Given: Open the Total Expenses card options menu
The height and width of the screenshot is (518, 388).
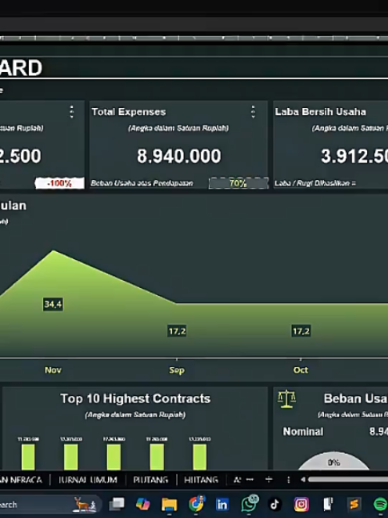Looking at the screenshot, I should (x=253, y=112).
